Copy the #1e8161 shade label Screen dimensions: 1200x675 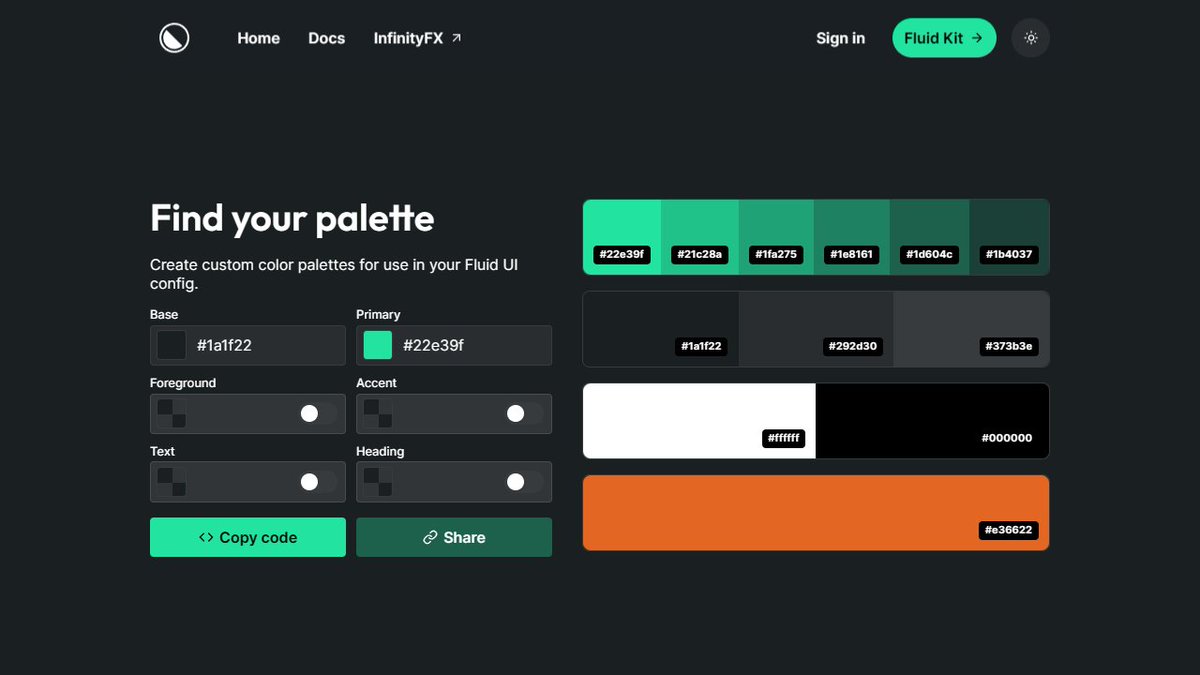coord(853,254)
